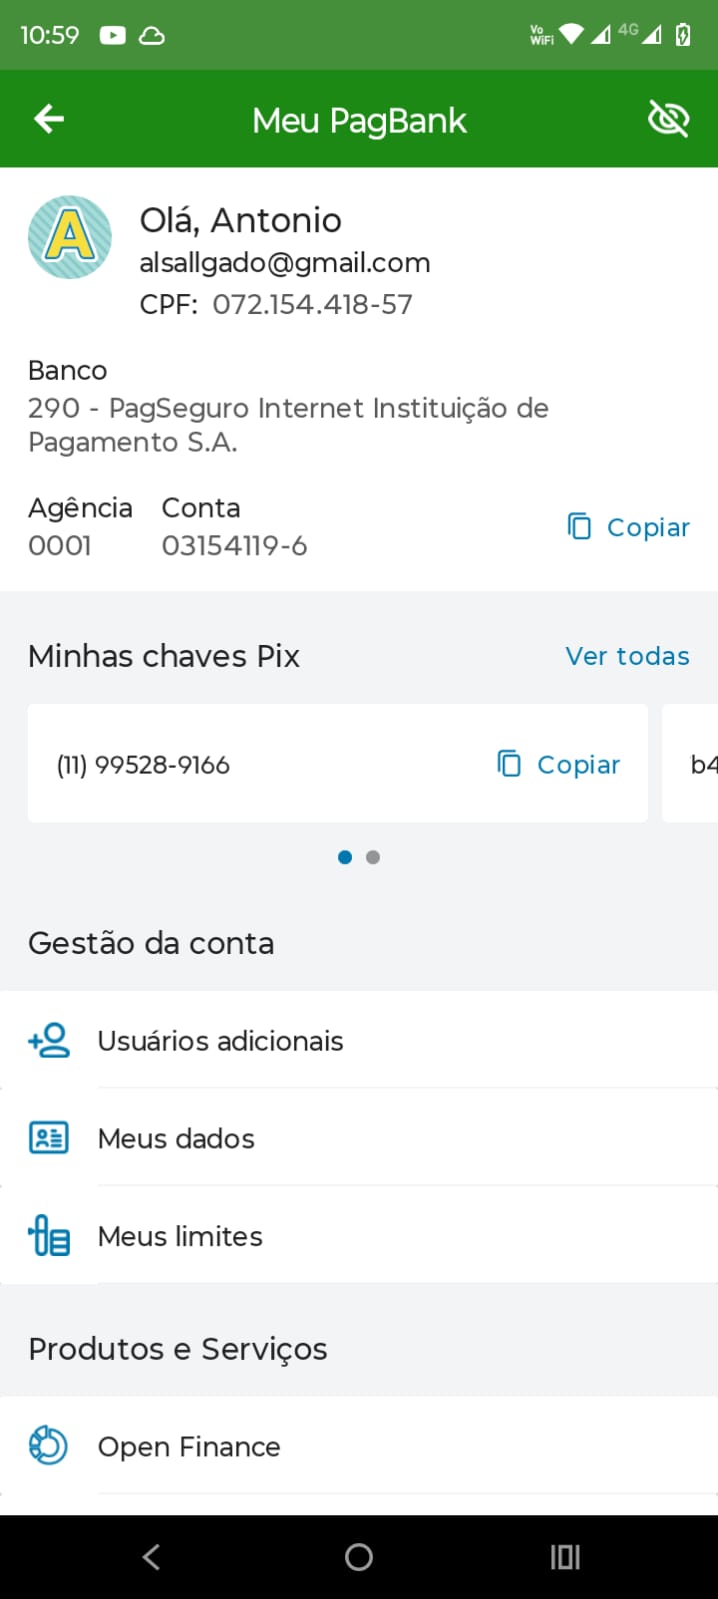Tap the copy icon beside account number
This screenshot has height=1599, width=718.
(x=579, y=526)
